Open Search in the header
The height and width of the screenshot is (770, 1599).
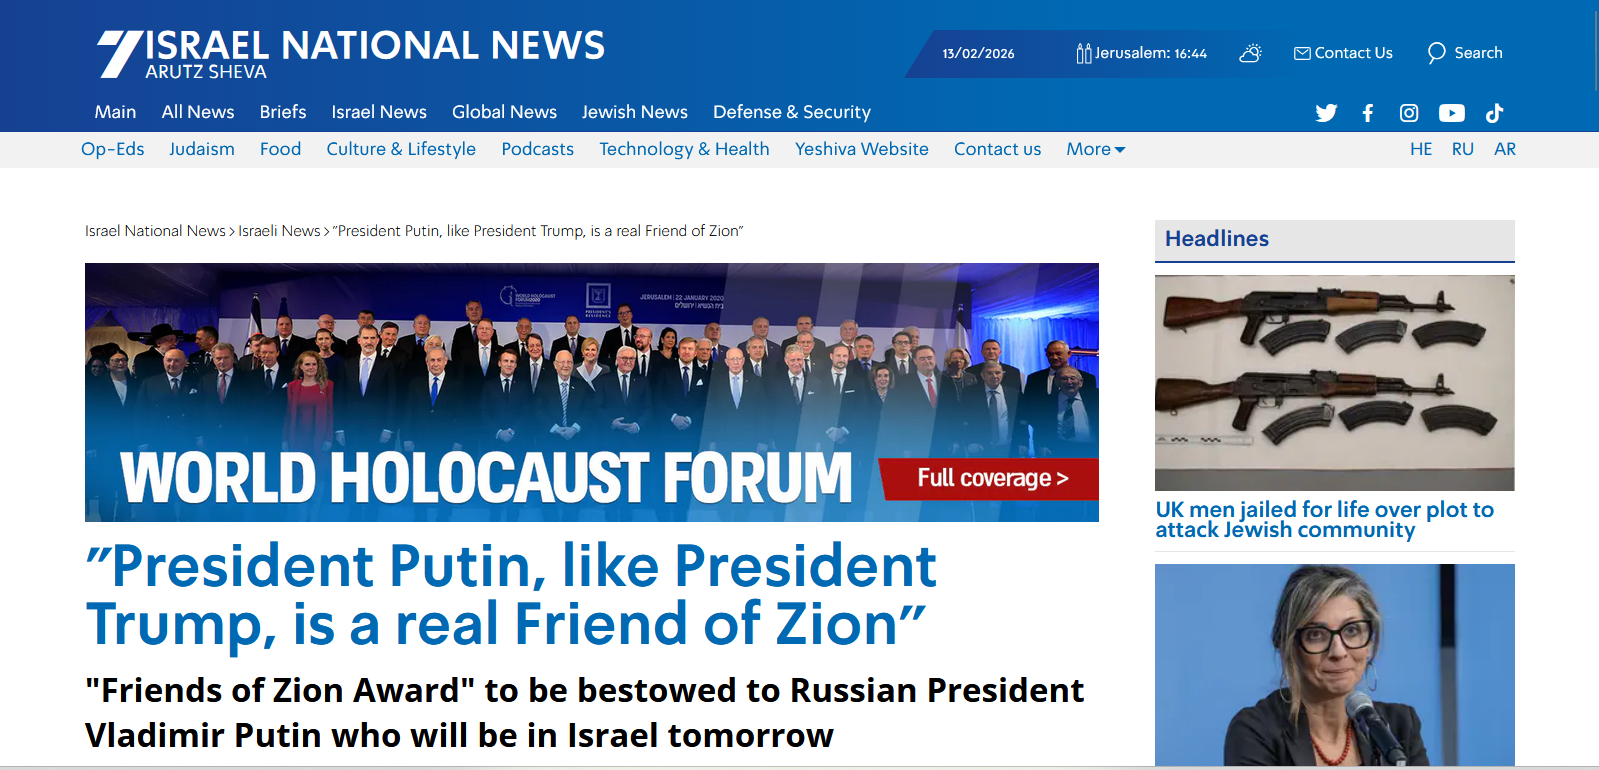[1465, 53]
